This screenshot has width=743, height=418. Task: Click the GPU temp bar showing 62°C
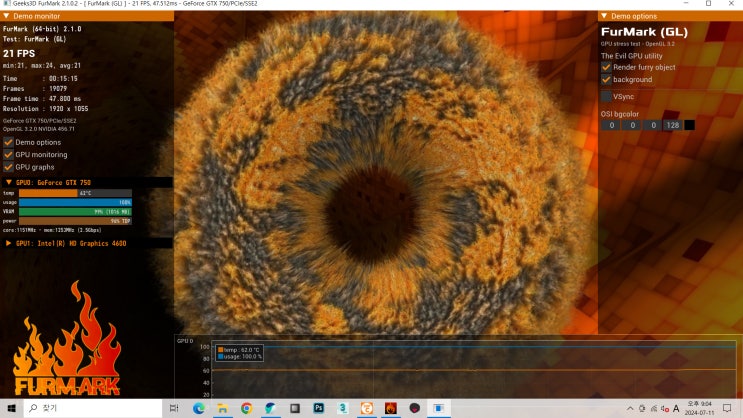click(x=75, y=193)
